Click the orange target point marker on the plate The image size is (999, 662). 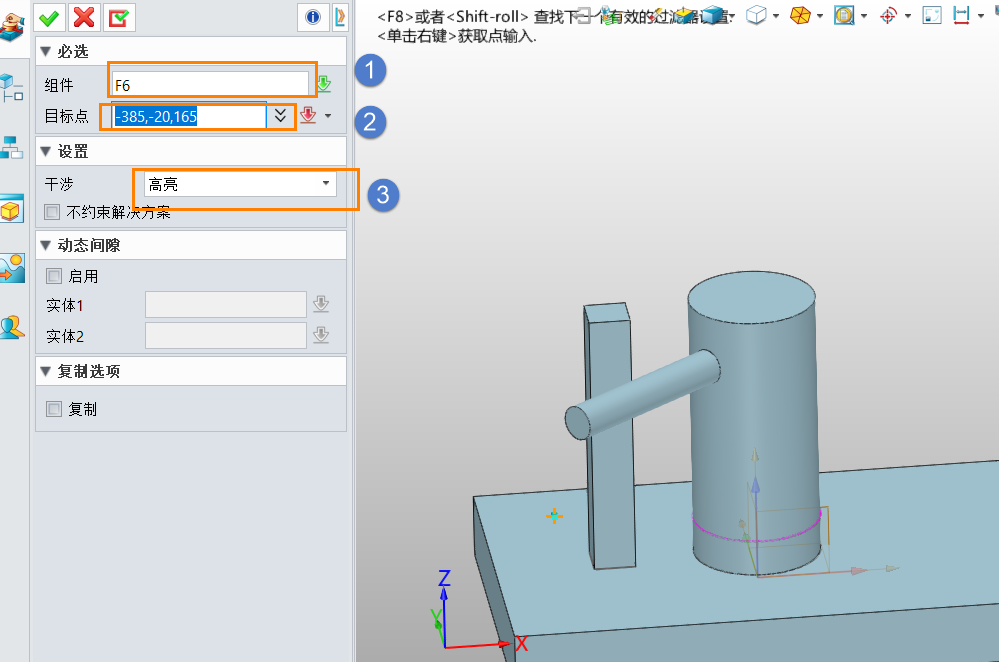click(554, 515)
